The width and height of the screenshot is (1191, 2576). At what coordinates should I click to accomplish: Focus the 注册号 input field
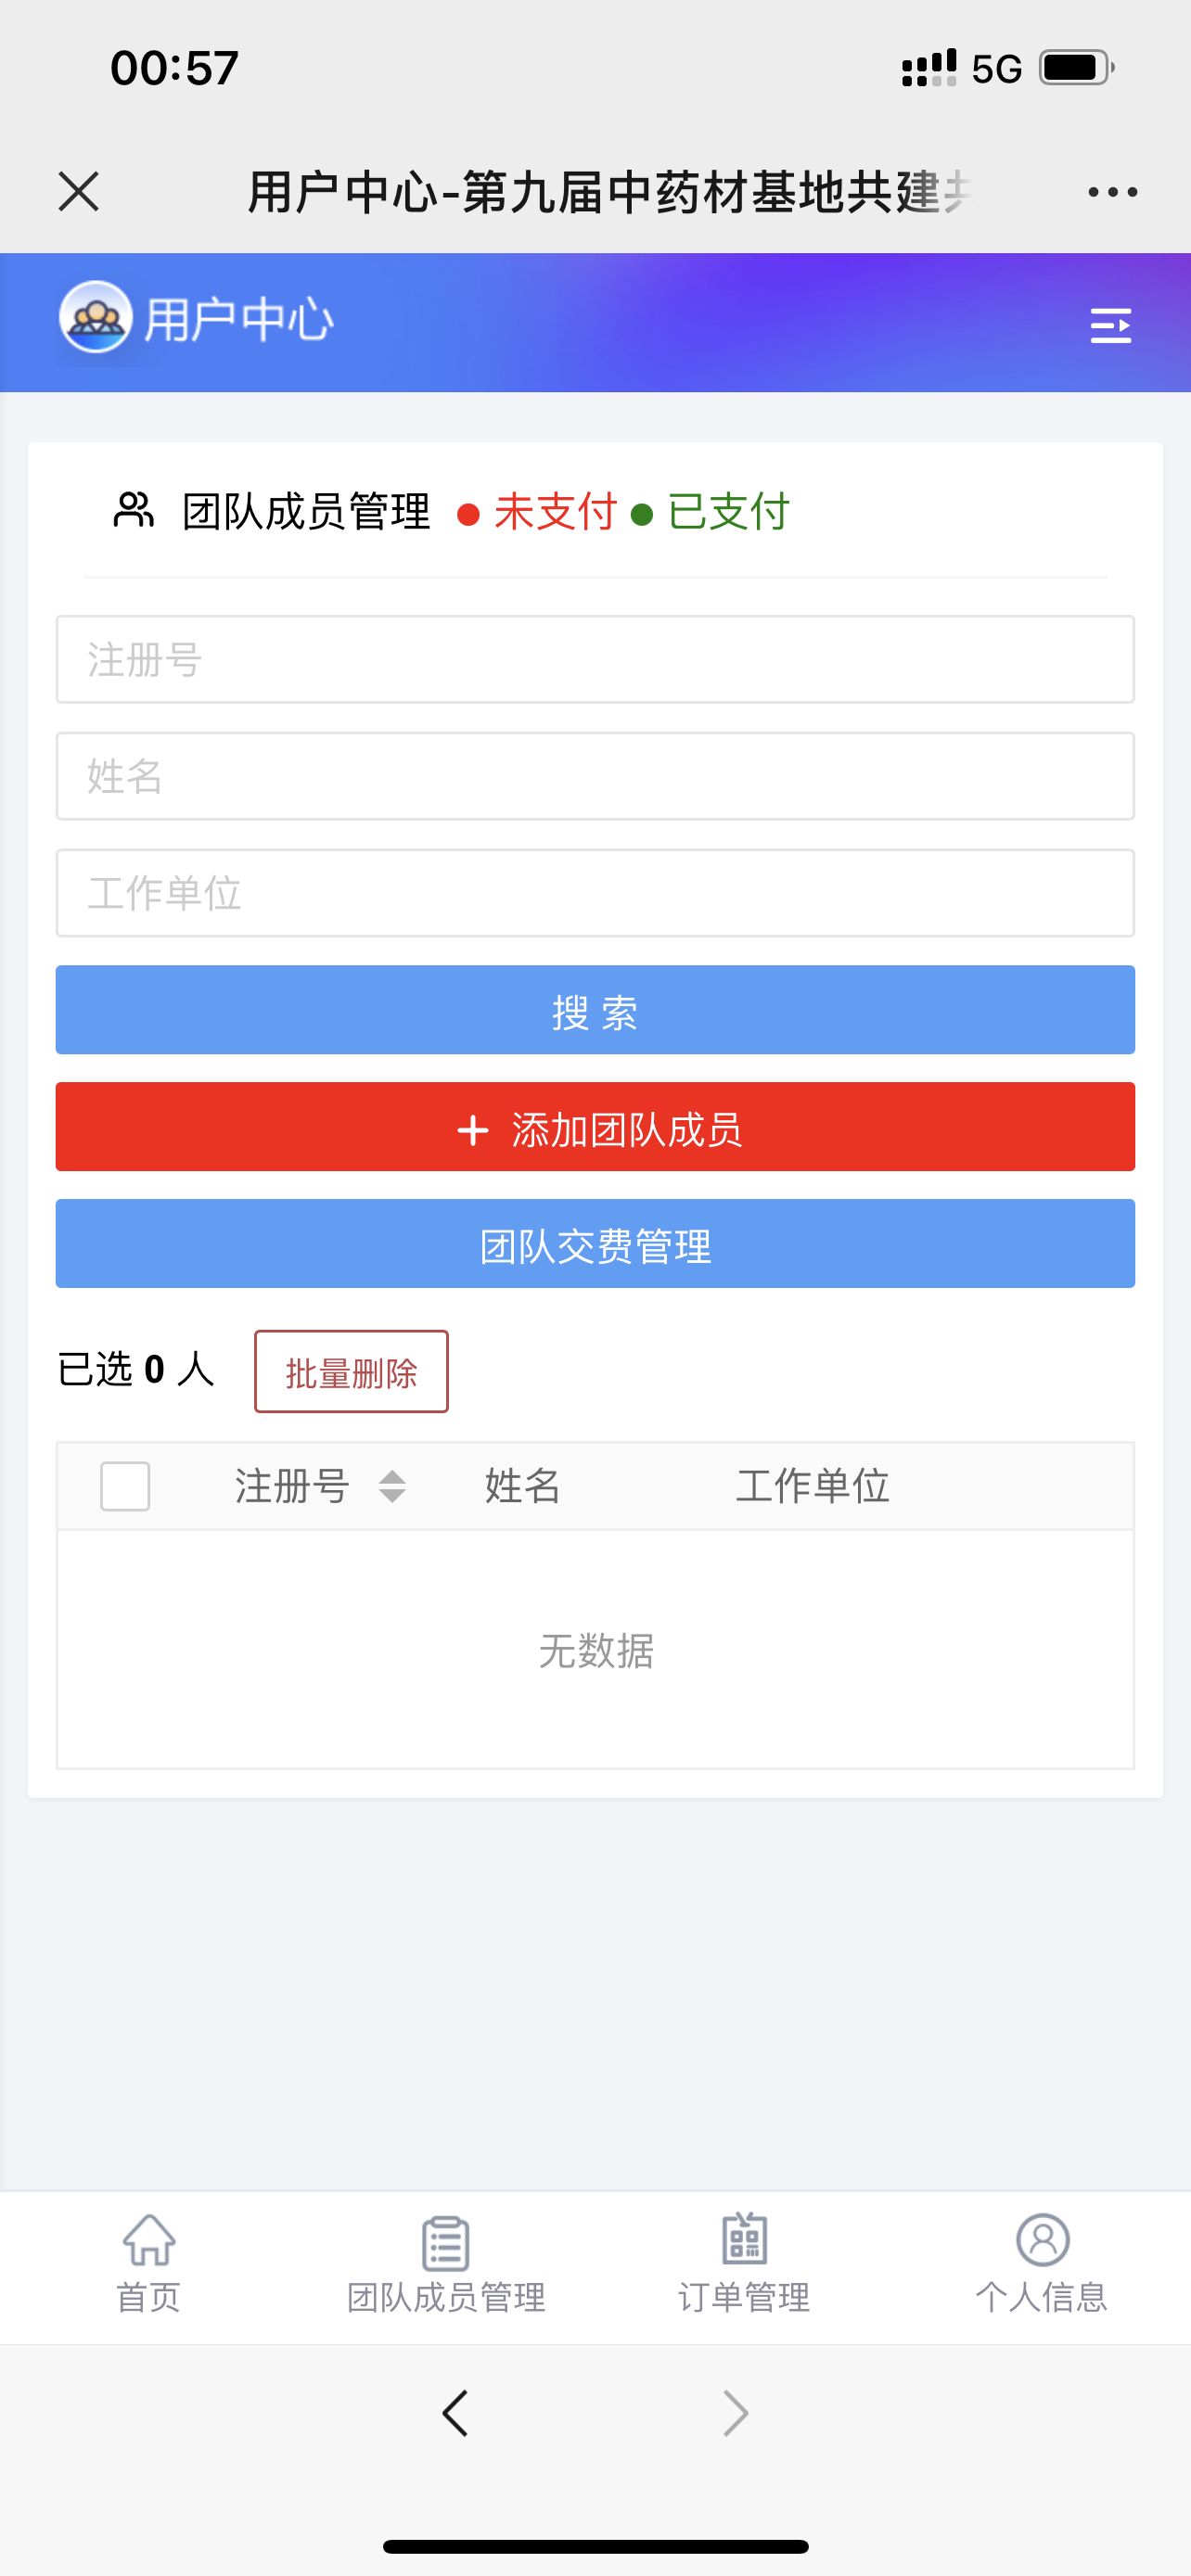tap(595, 659)
